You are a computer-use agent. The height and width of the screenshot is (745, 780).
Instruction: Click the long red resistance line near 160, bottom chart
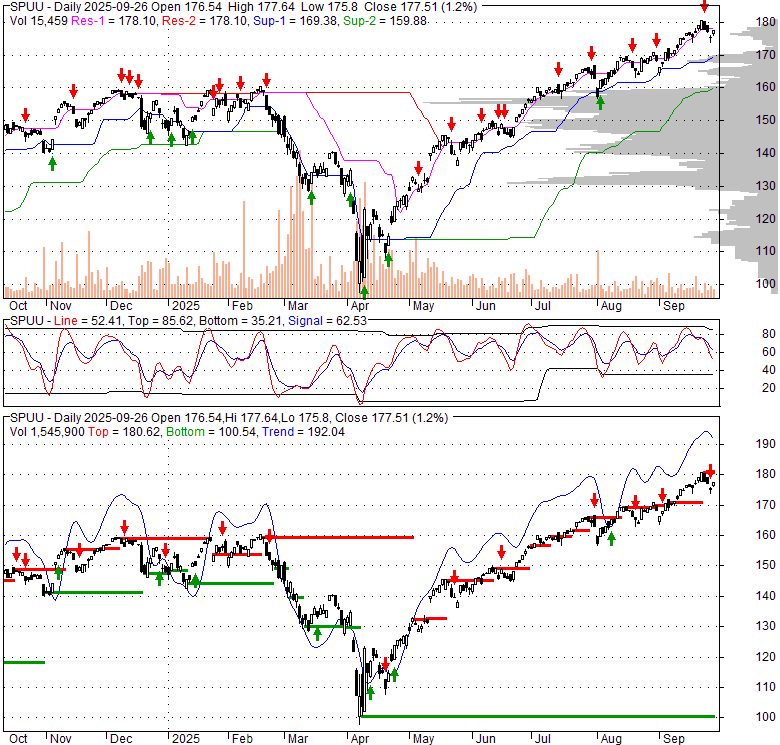341,537
